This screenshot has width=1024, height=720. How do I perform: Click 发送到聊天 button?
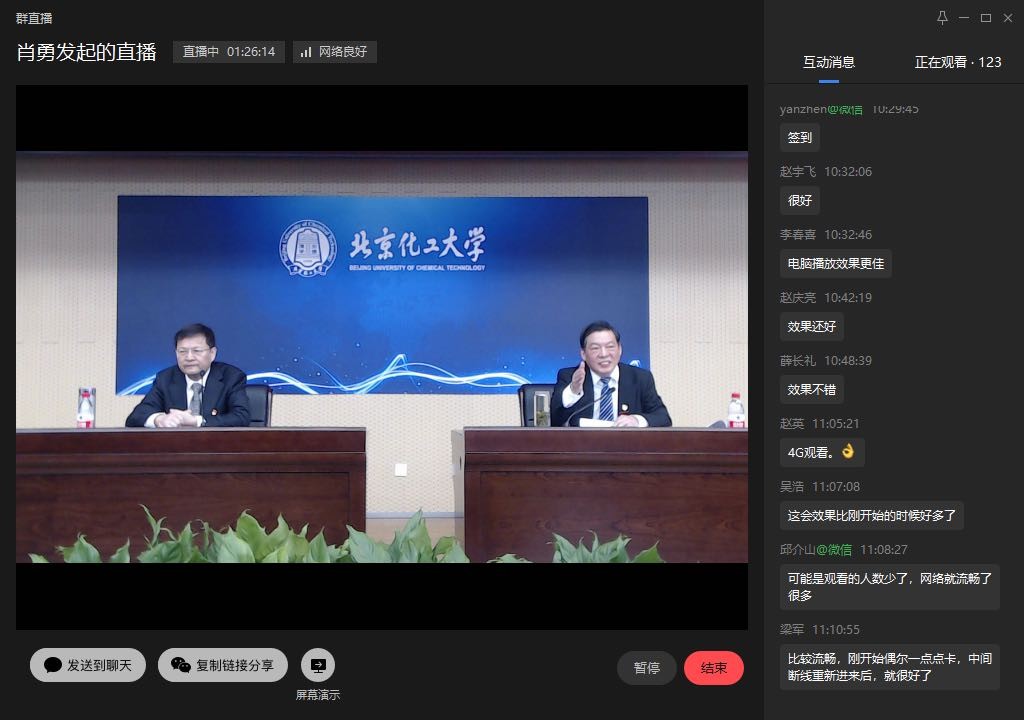coord(88,666)
